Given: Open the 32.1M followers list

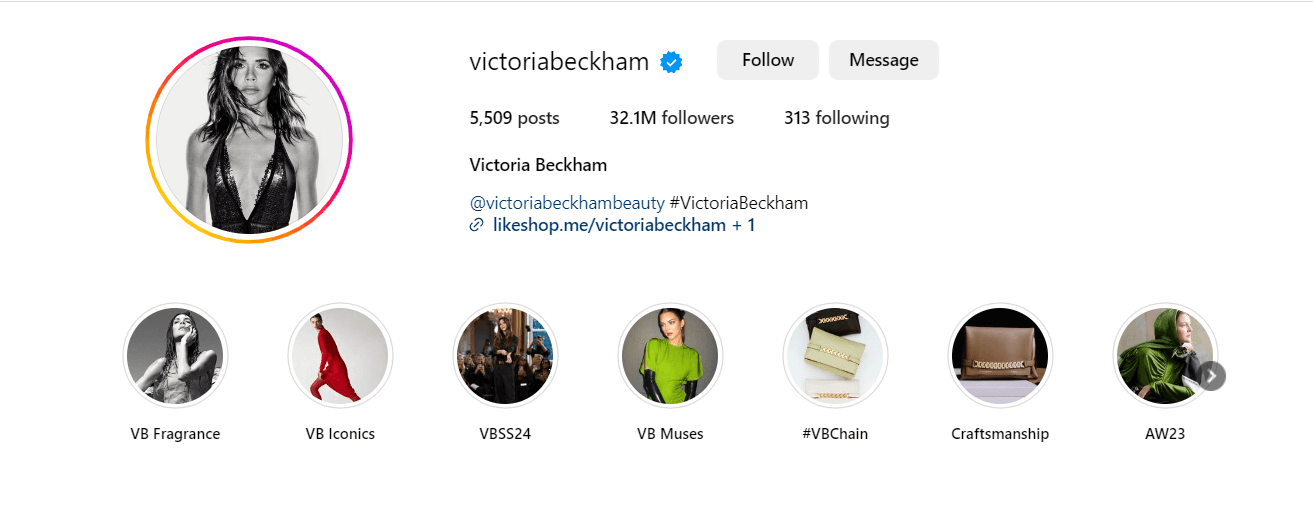Looking at the screenshot, I should click(672, 118).
